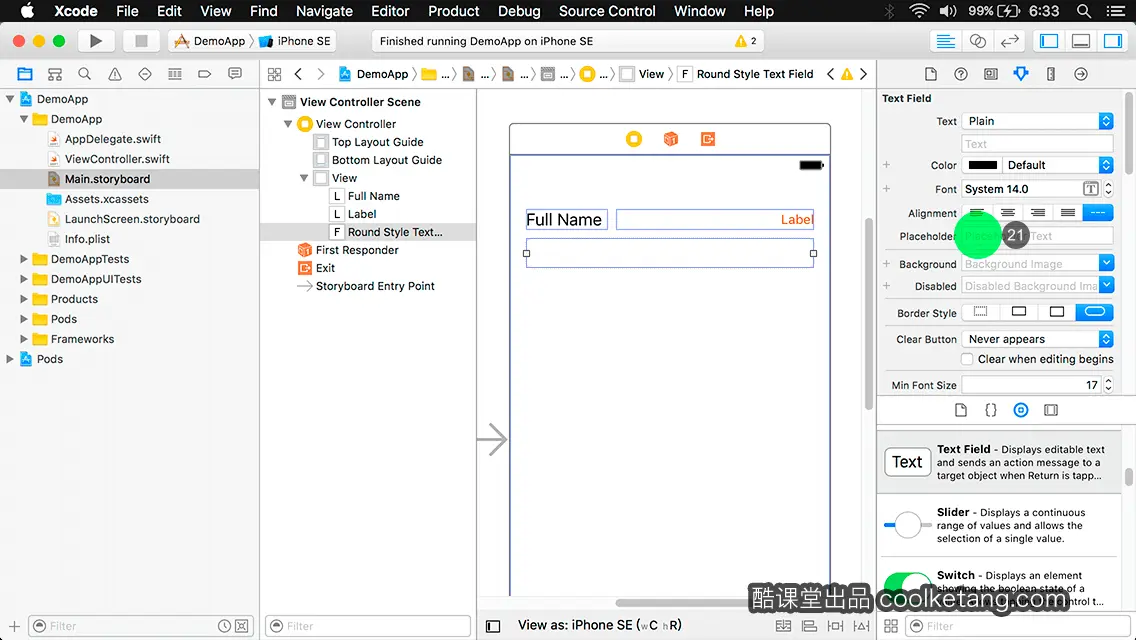Open the Product menu

click(454, 11)
